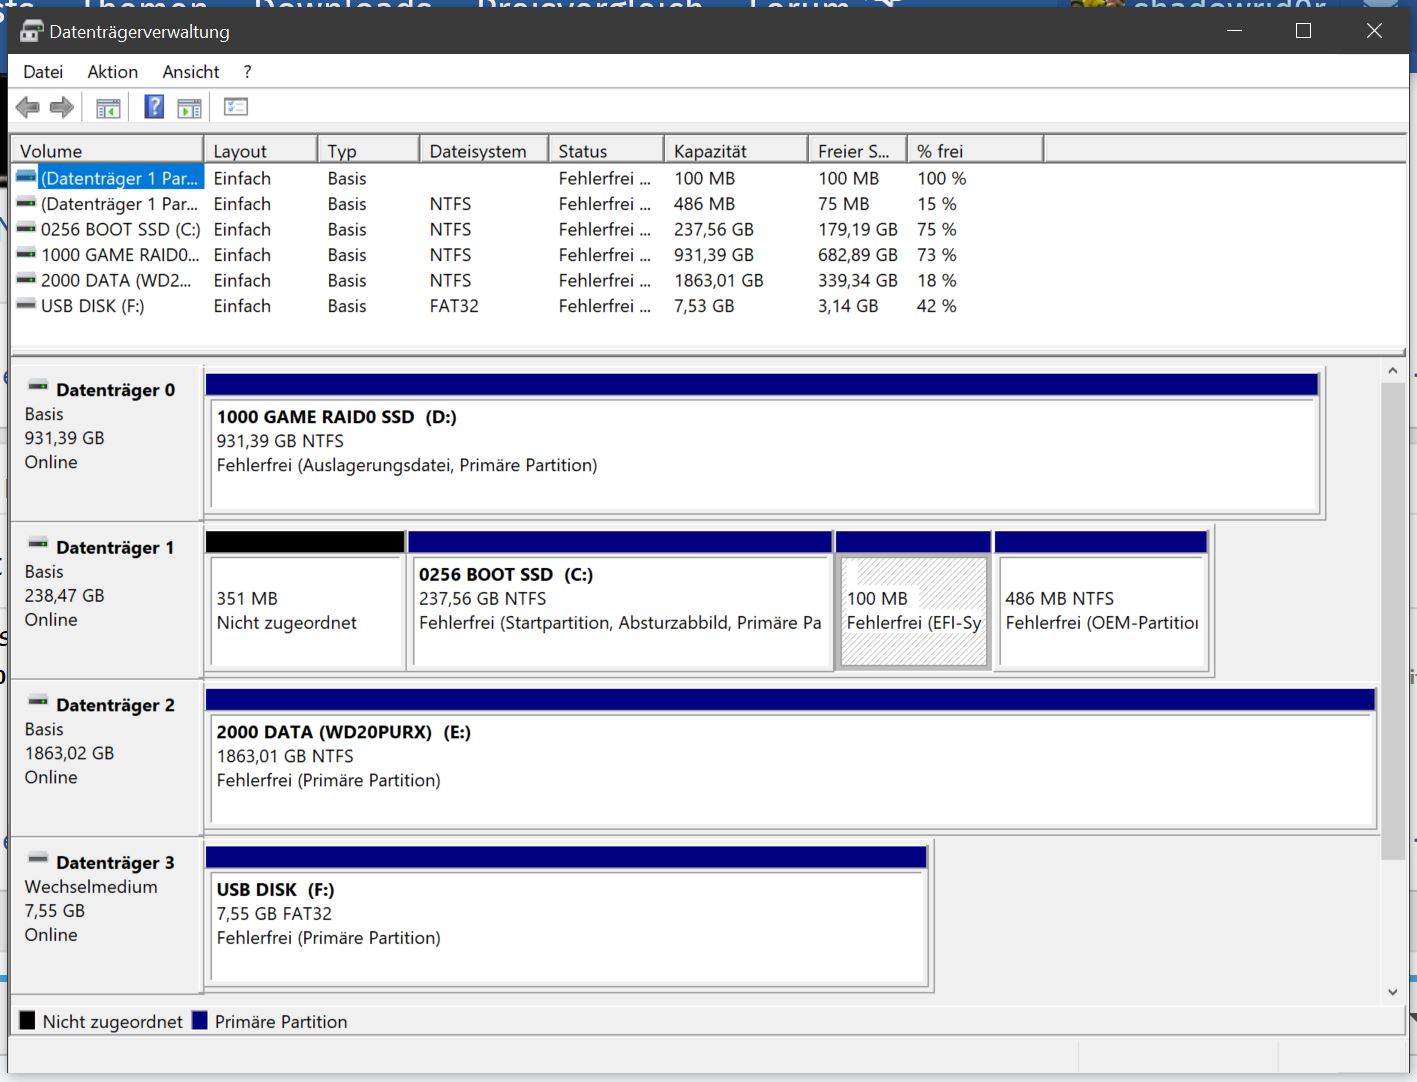
Task: Select the 351 MB Nicht zugeordnet partition
Action: [305, 602]
